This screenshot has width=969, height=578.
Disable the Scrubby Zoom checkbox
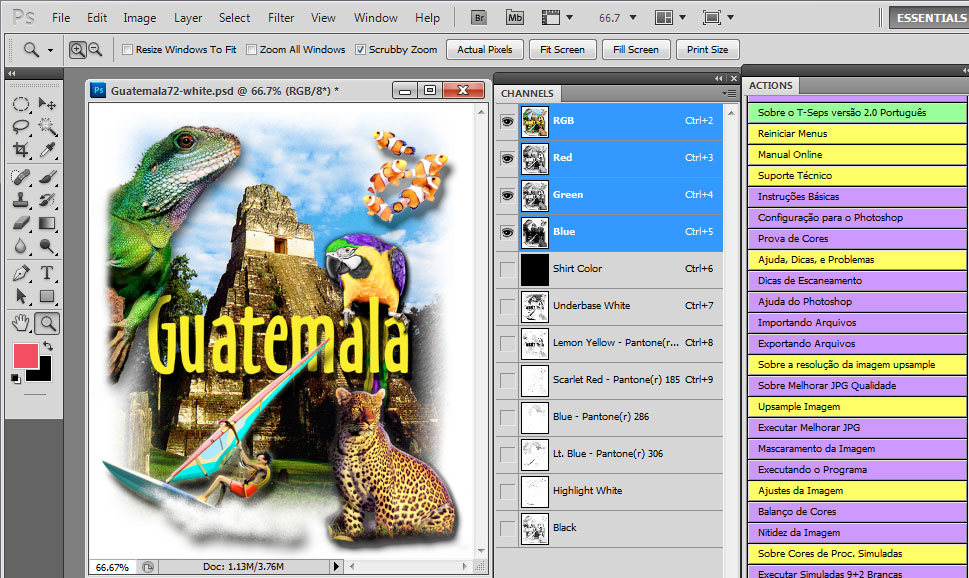(360, 50)
